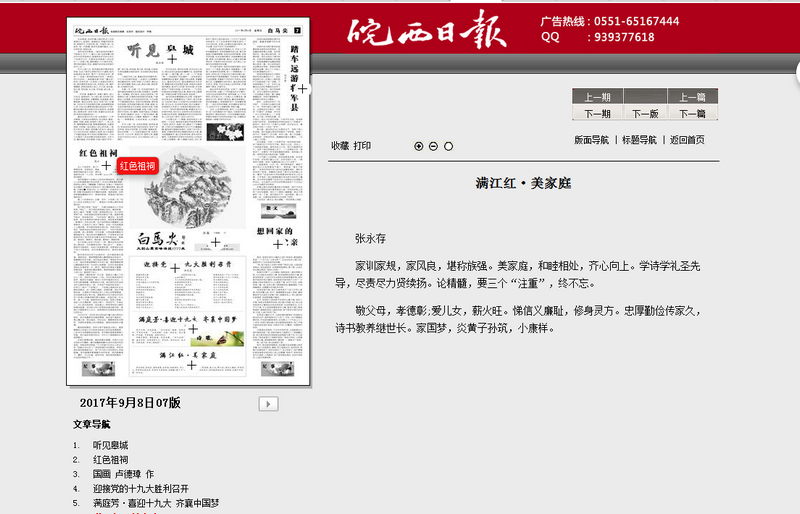Click the 皖西日报 masthead logo

point(428,30)
